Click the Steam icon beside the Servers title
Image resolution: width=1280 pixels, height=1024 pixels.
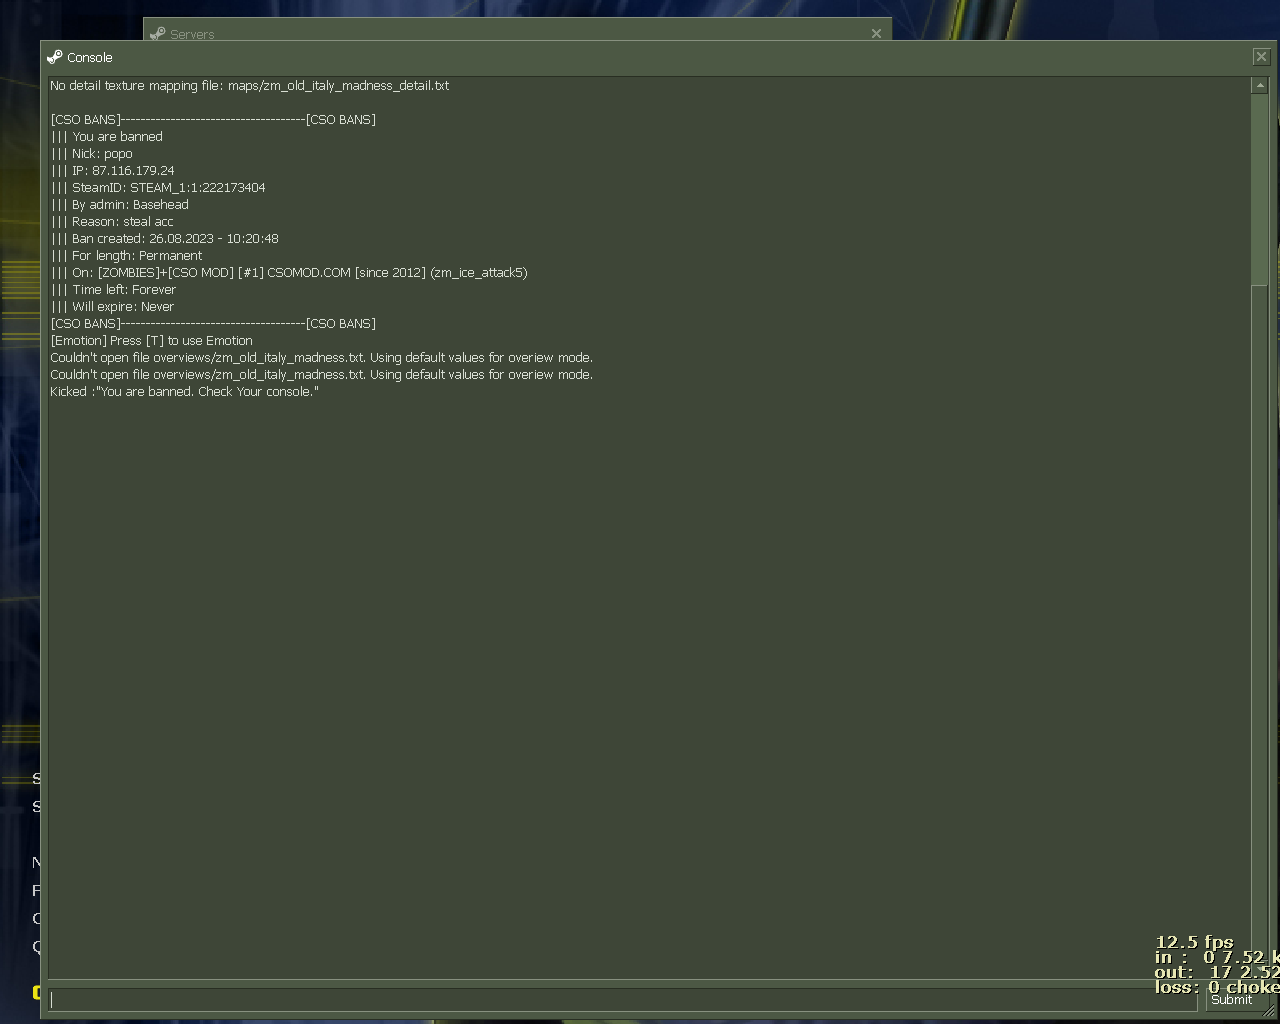157,34
